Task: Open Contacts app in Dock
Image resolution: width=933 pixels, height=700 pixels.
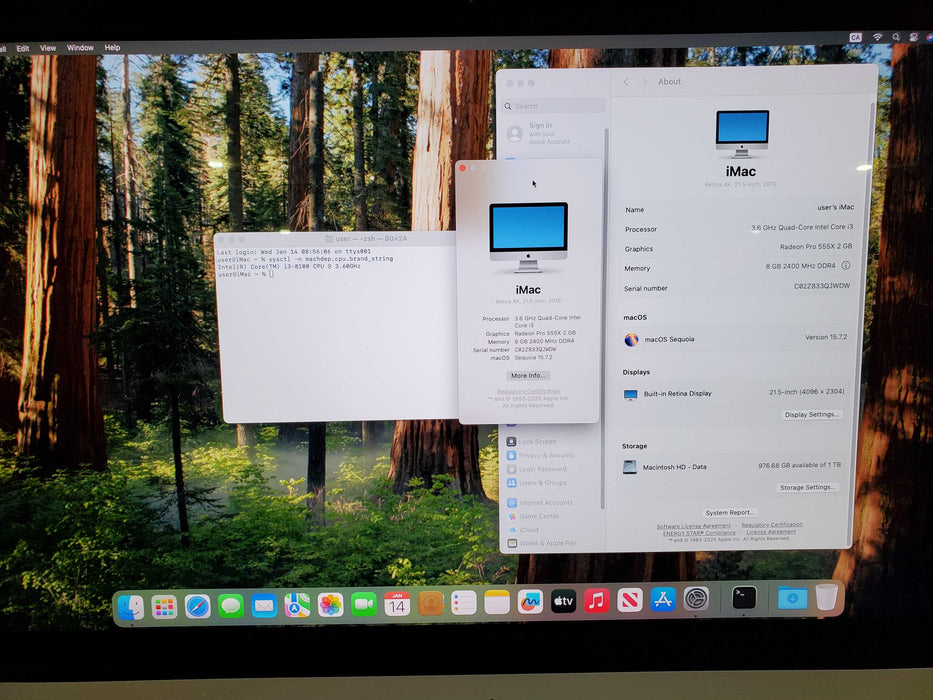Action: pos(430,604)
